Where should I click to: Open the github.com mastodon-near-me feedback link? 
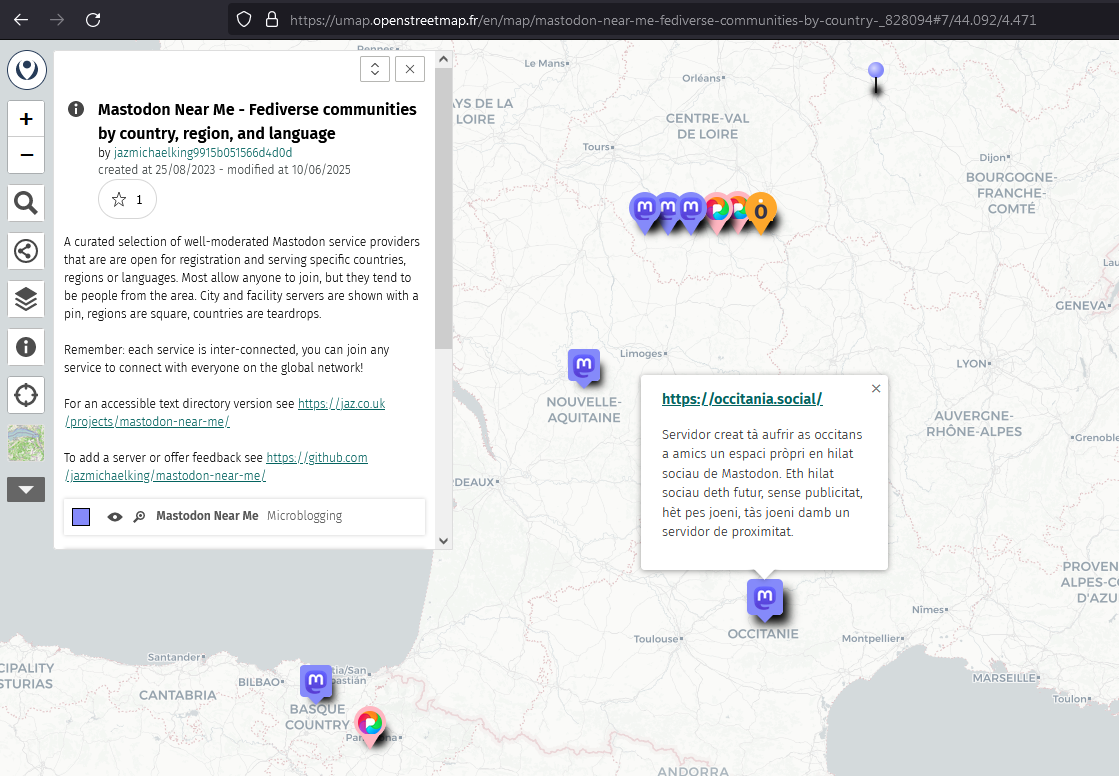(216, 466)
